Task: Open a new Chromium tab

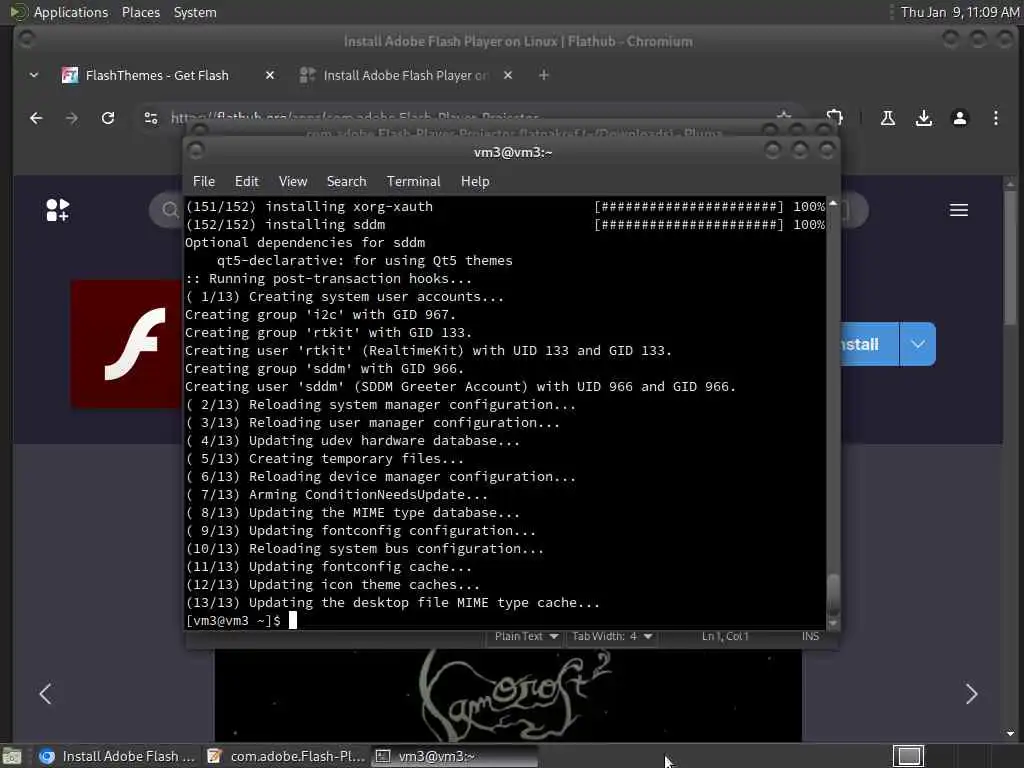Action: [543, 75]
